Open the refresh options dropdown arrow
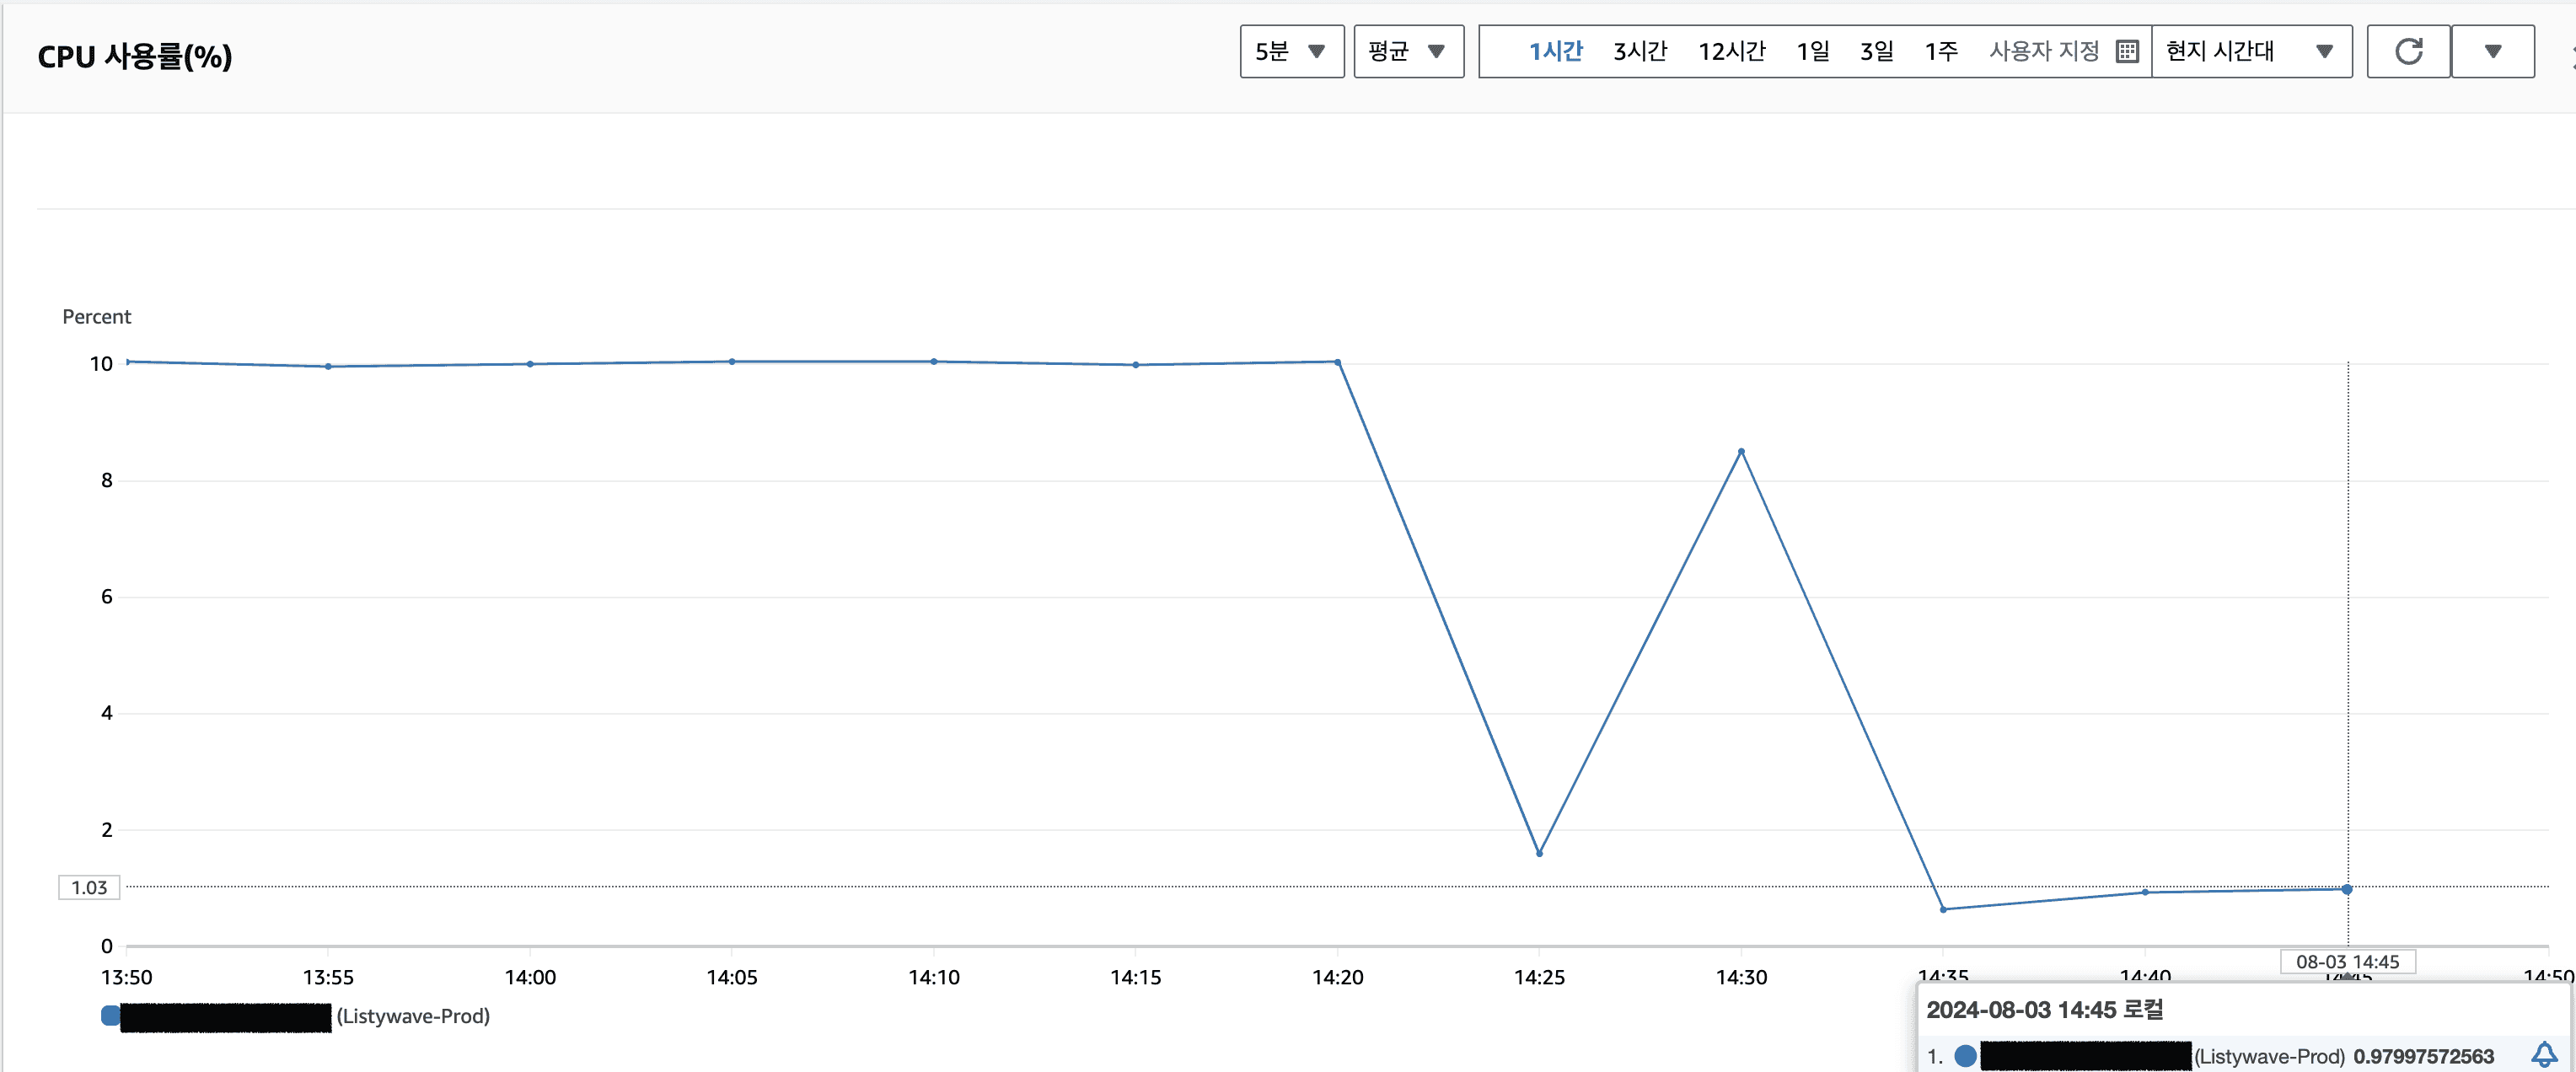Viewport: 2576px width, 1072px height. 2492,51
